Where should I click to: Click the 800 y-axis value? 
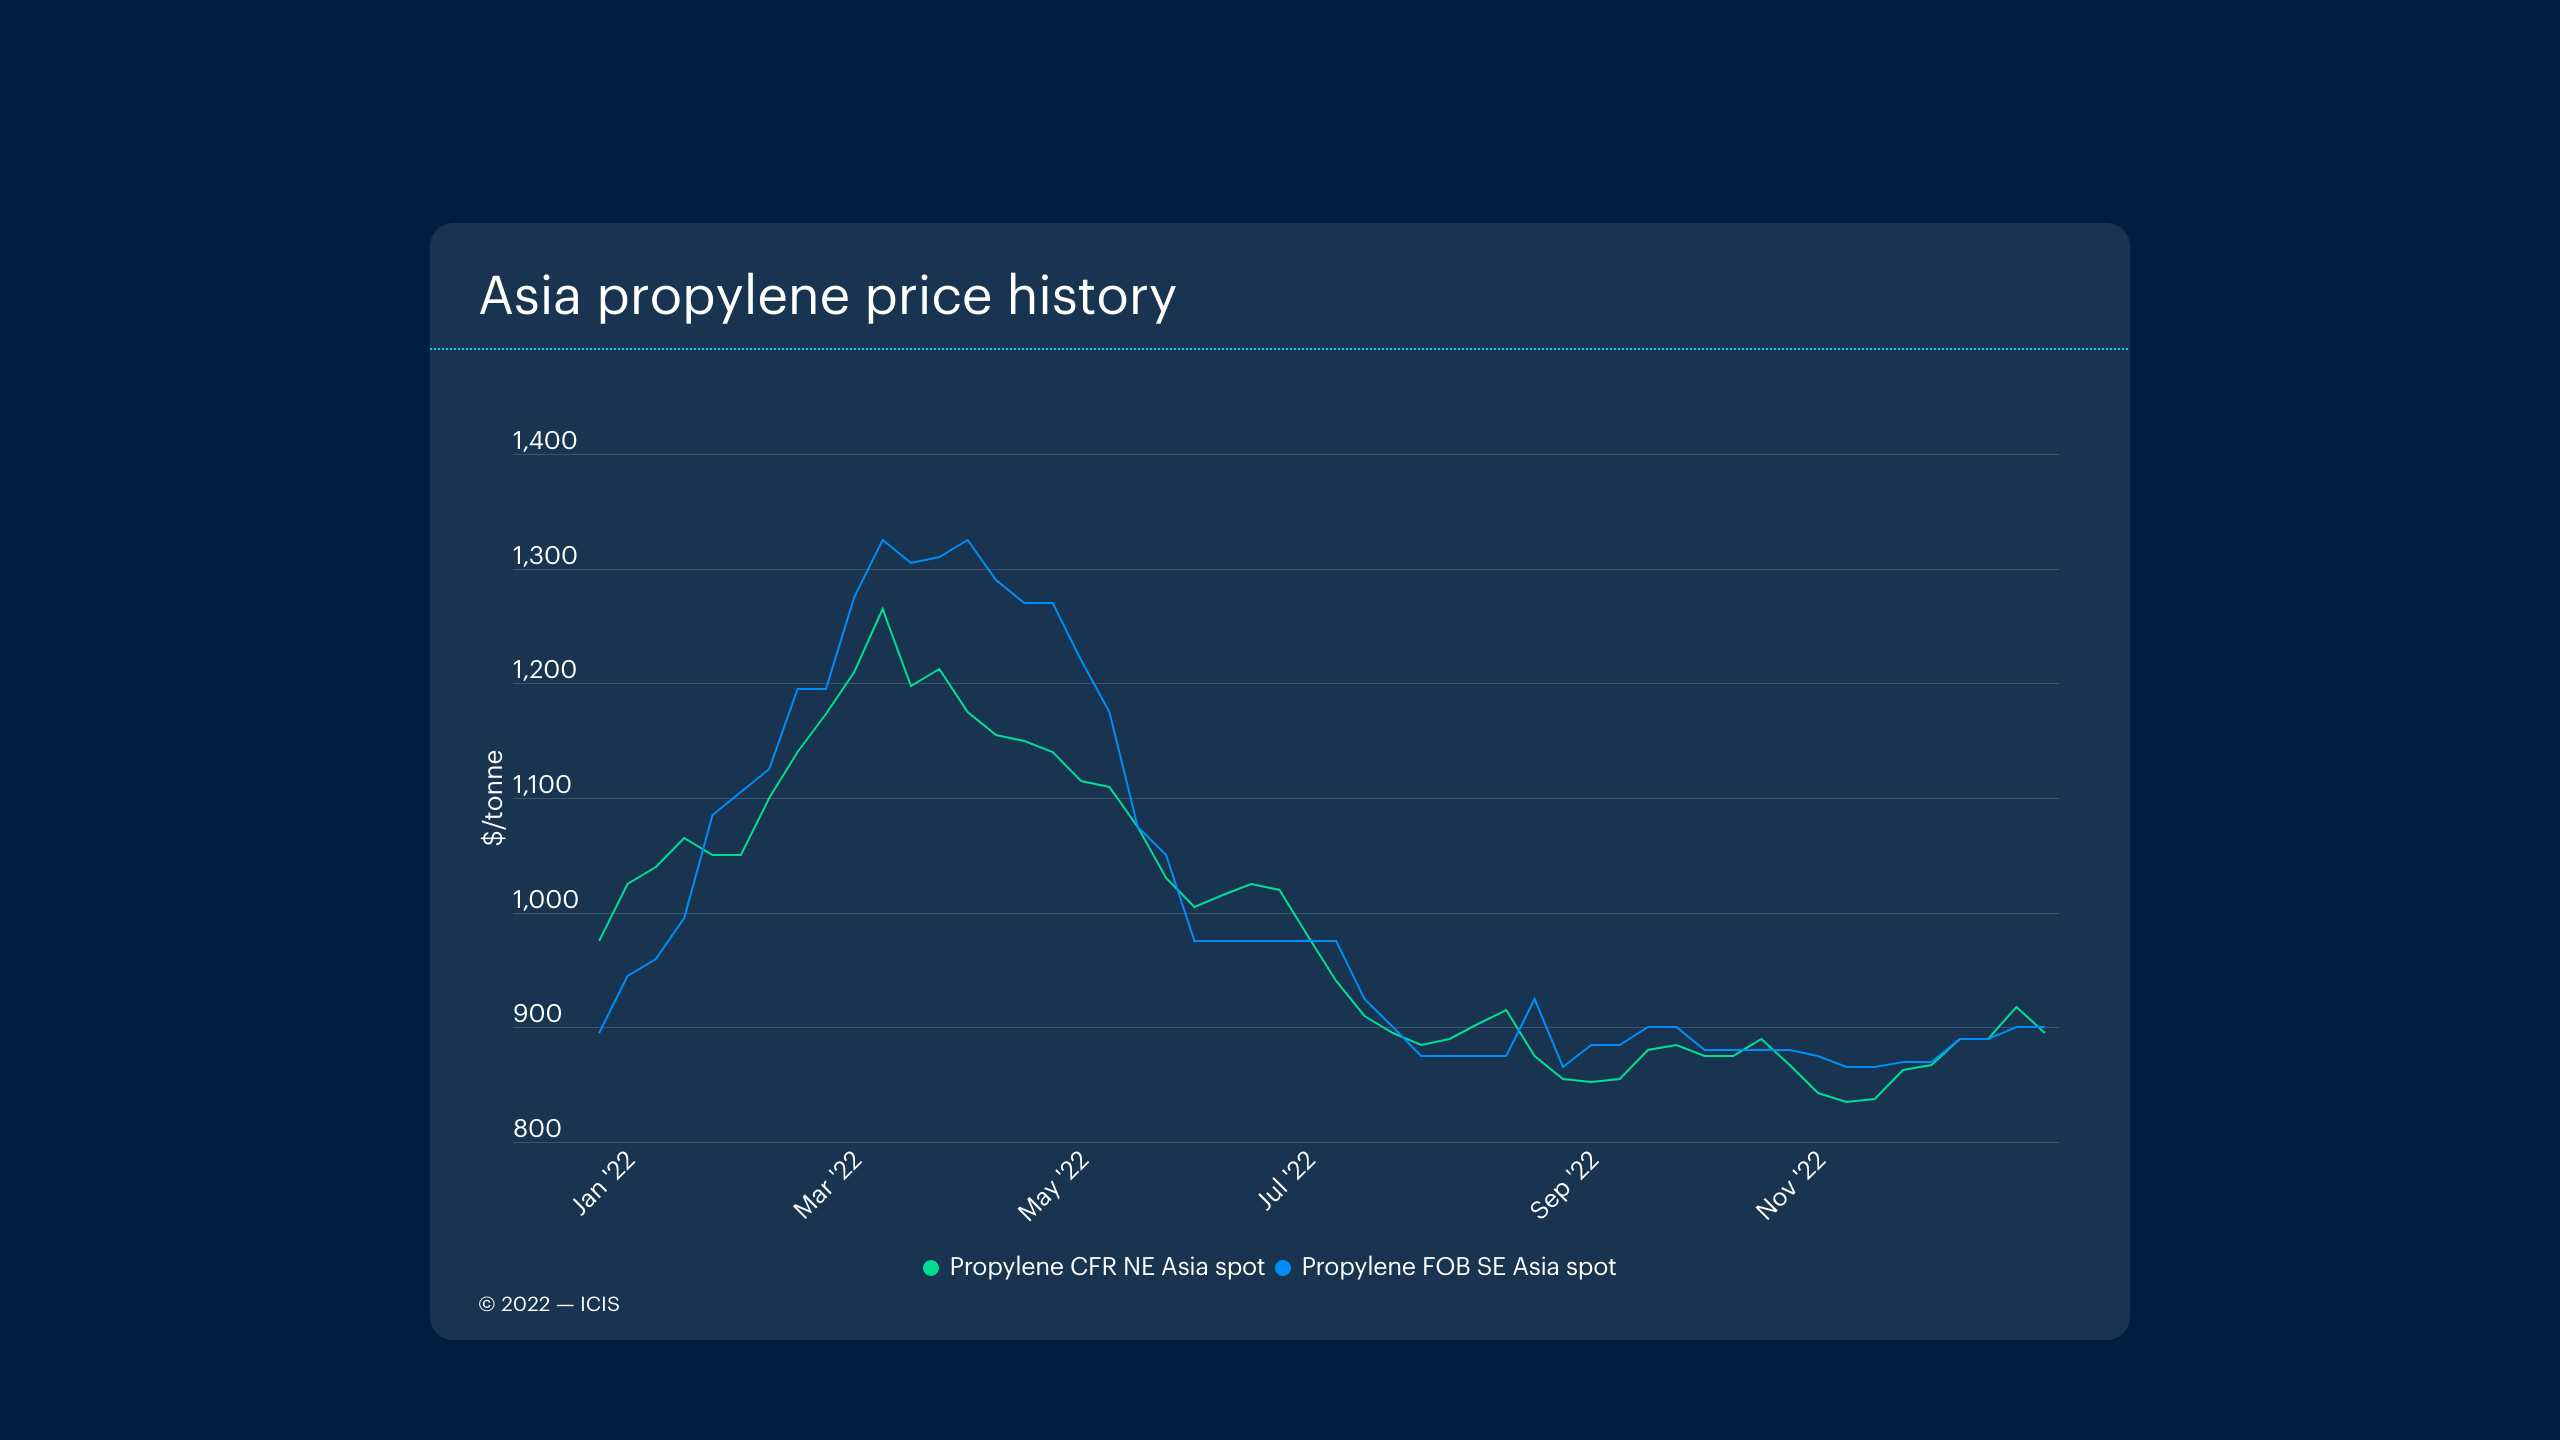(x=537, y=1129)
